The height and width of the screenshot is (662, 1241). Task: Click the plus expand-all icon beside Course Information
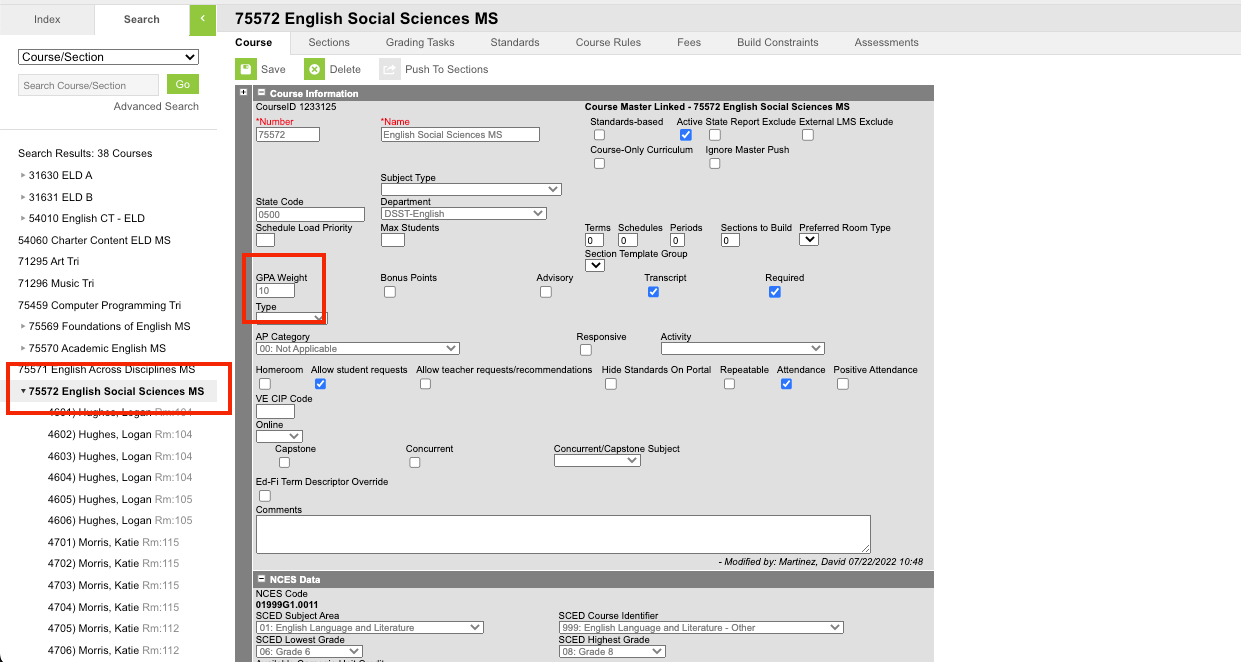[x=243, y=93]
